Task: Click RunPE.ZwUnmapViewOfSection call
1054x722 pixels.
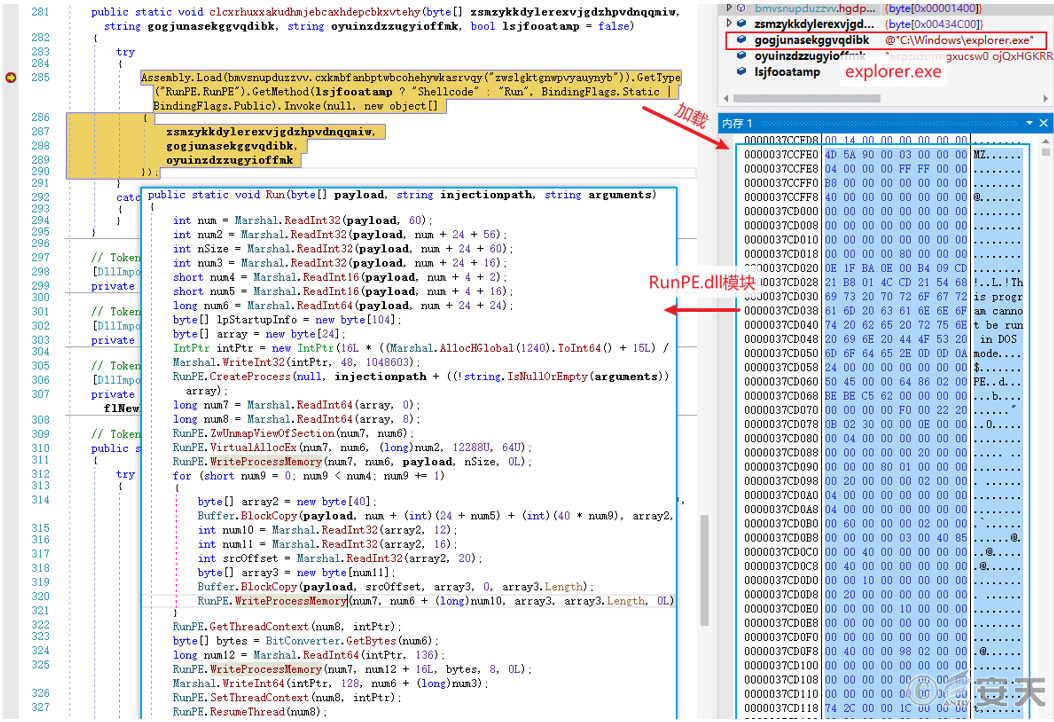Action: 253,434
